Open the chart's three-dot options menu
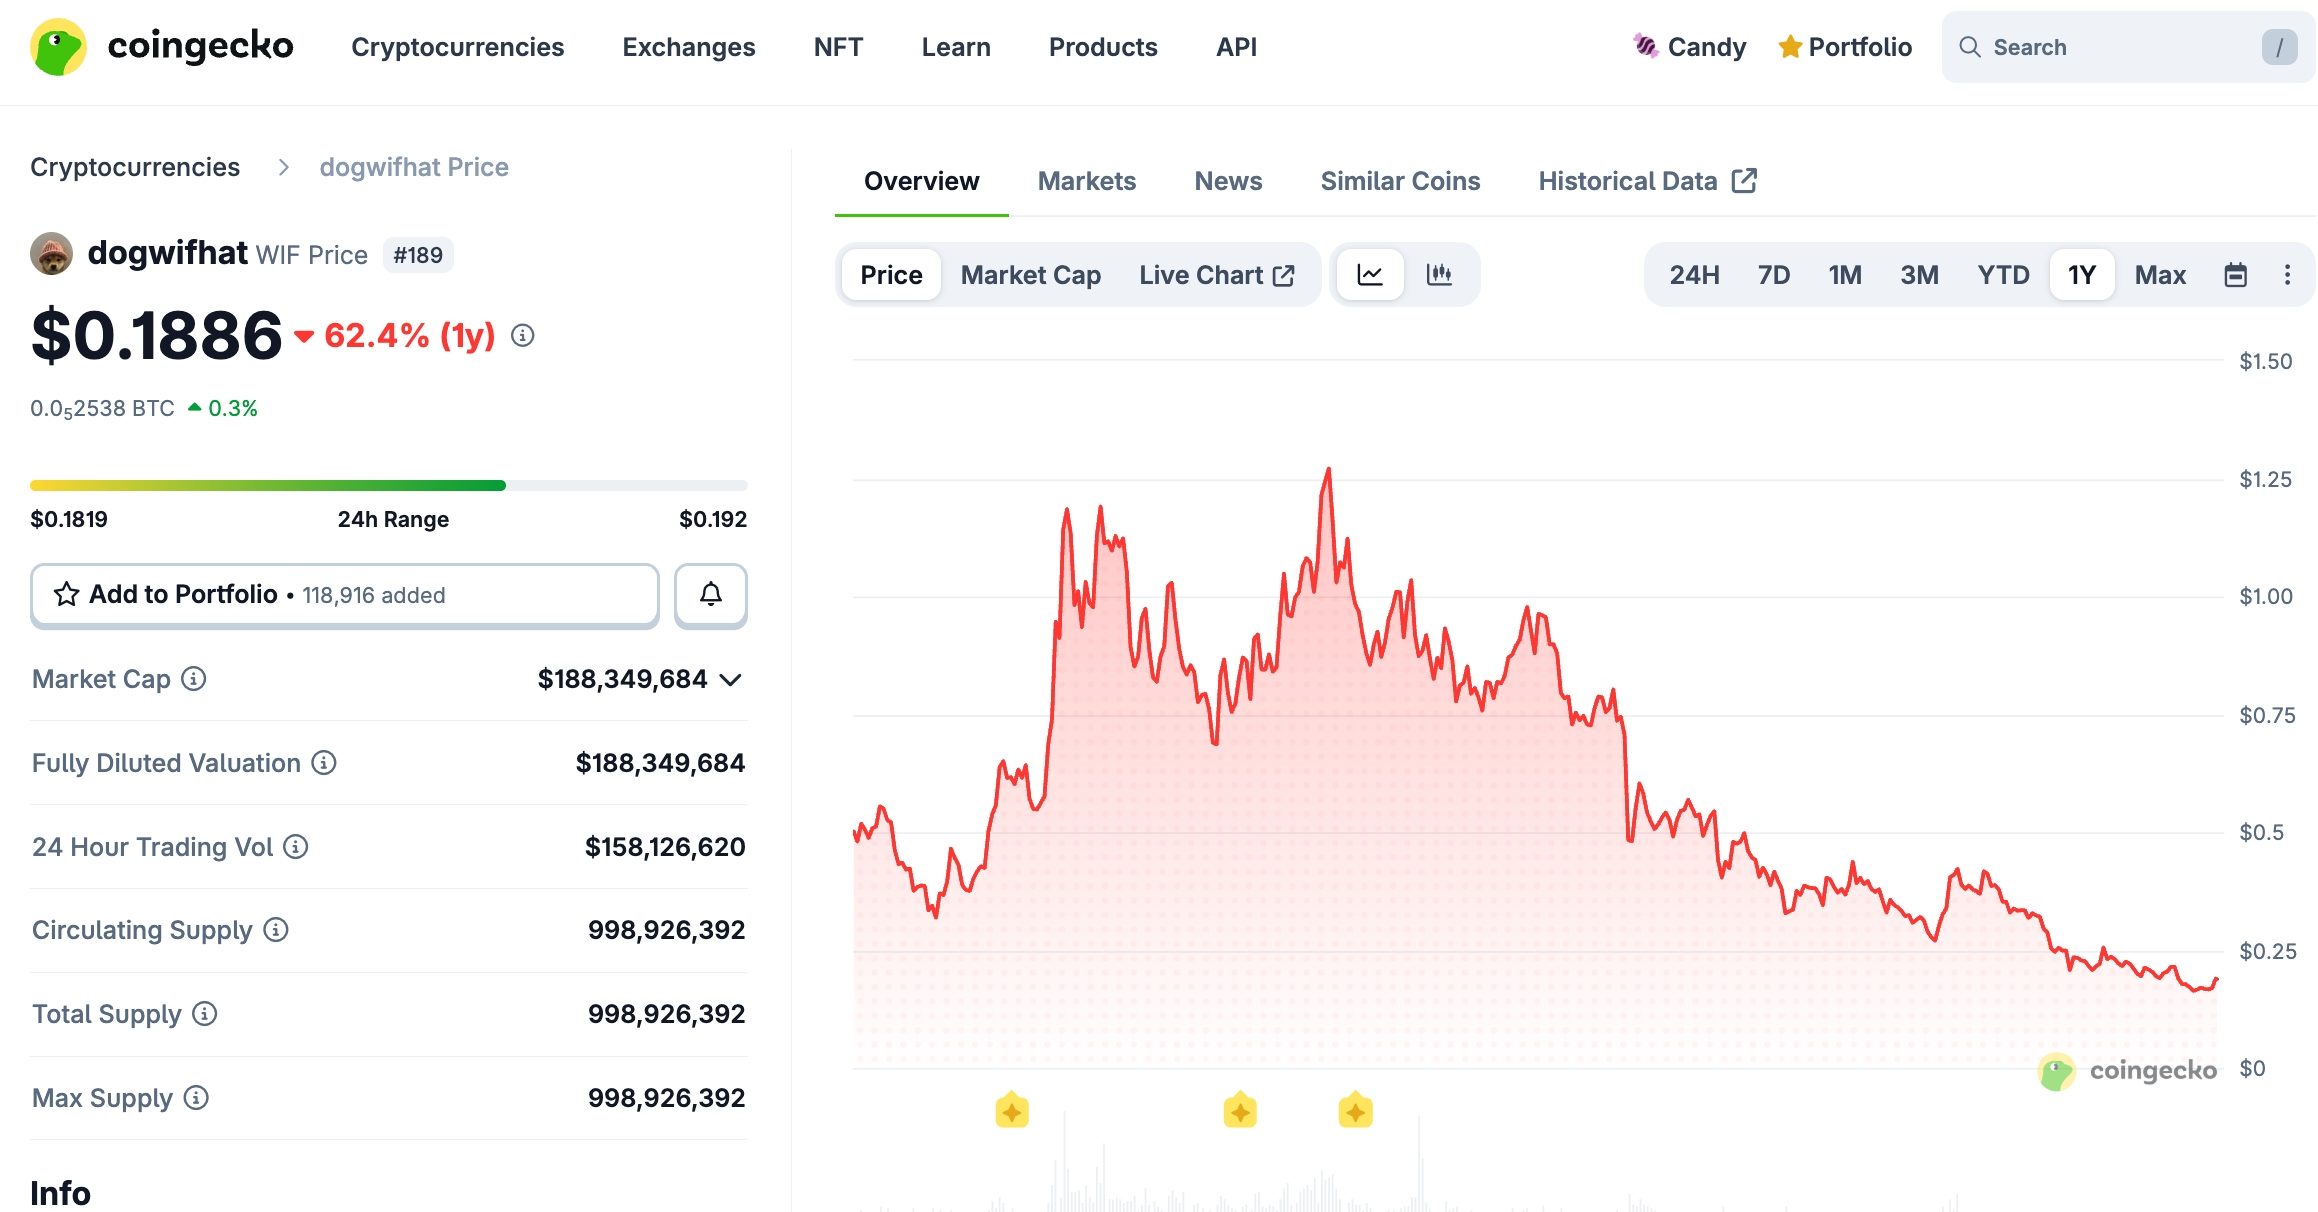Viewport: 2318px width, 1212px height. point(2288,274)
